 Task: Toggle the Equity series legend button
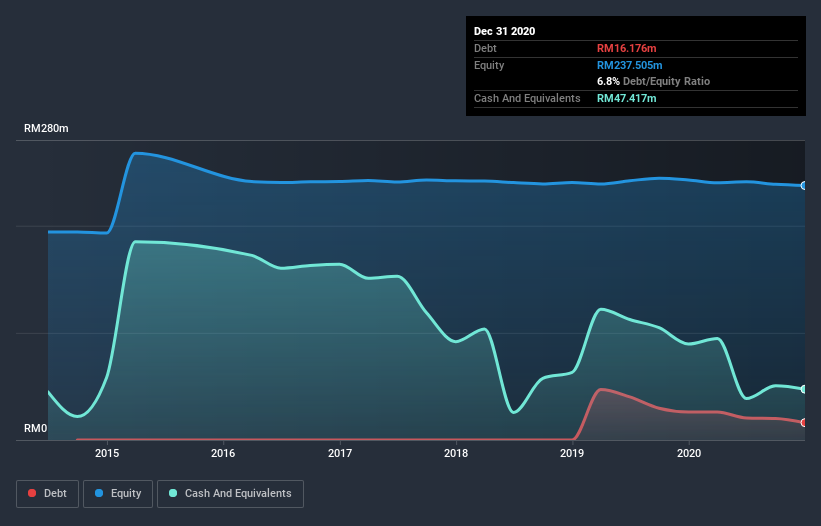coord(118,494)
